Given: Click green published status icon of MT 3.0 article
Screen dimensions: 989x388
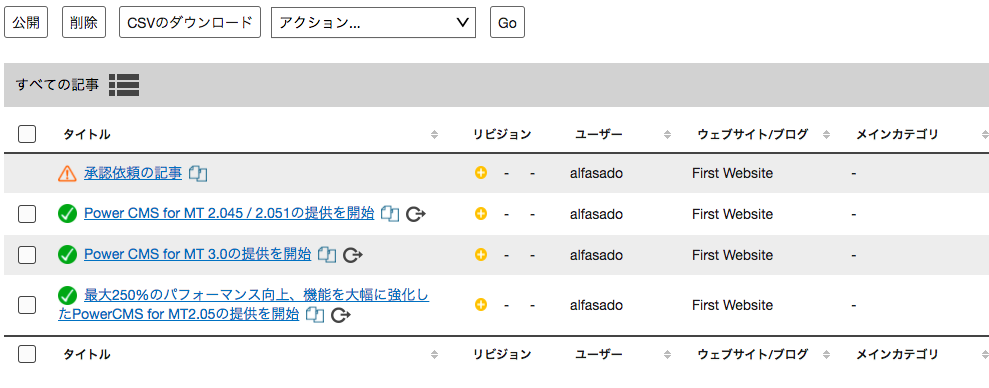Looking at the screenshot, I should tap(67, 255).
